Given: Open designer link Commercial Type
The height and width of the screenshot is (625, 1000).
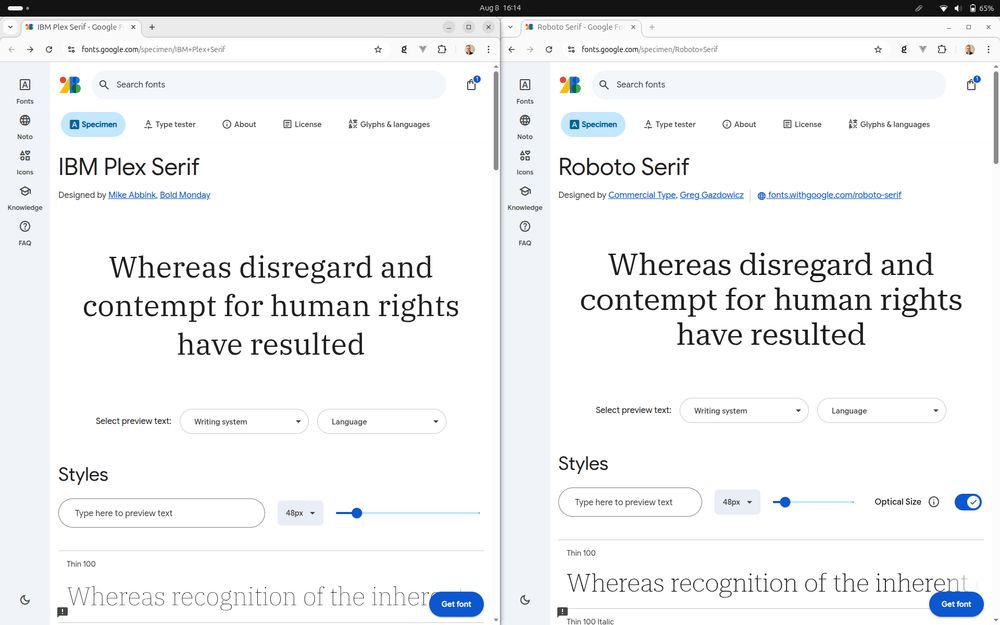Looking at the screenshot, I should pyautogui.click(x=642, y=195).
